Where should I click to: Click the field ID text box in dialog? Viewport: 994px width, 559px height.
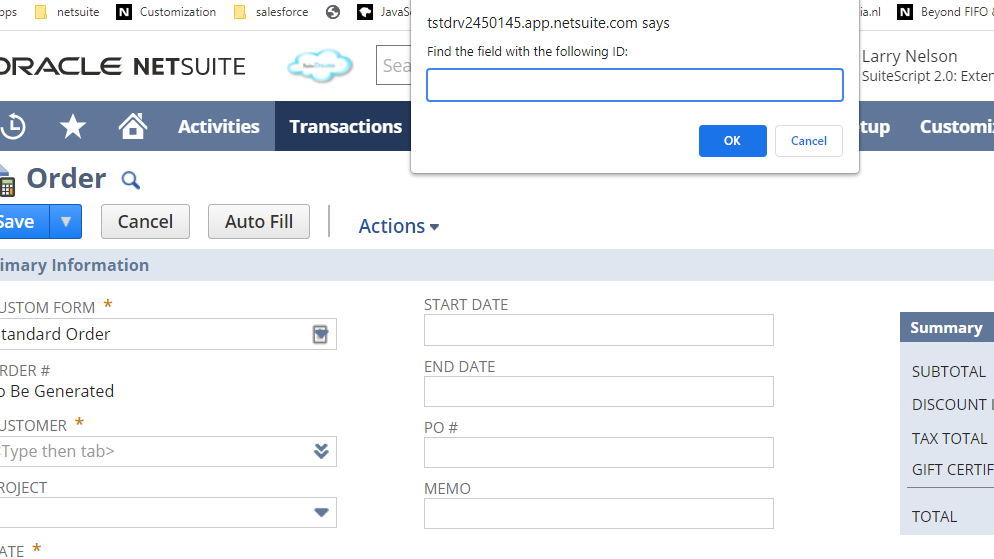point(634,85)
